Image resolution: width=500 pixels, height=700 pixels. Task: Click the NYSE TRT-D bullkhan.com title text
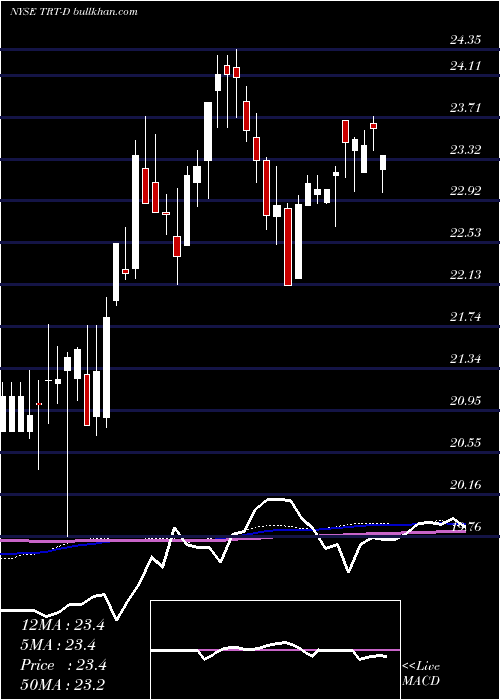tap(74, 12)
